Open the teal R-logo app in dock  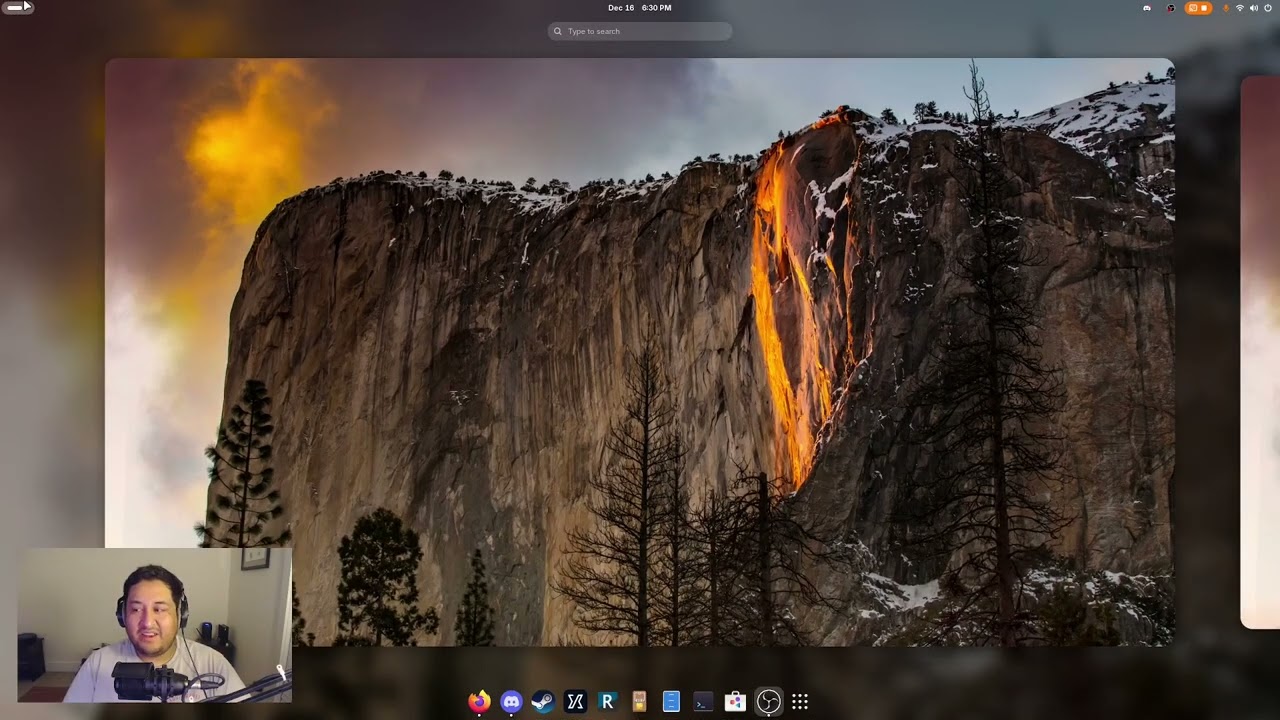point(607,702)
